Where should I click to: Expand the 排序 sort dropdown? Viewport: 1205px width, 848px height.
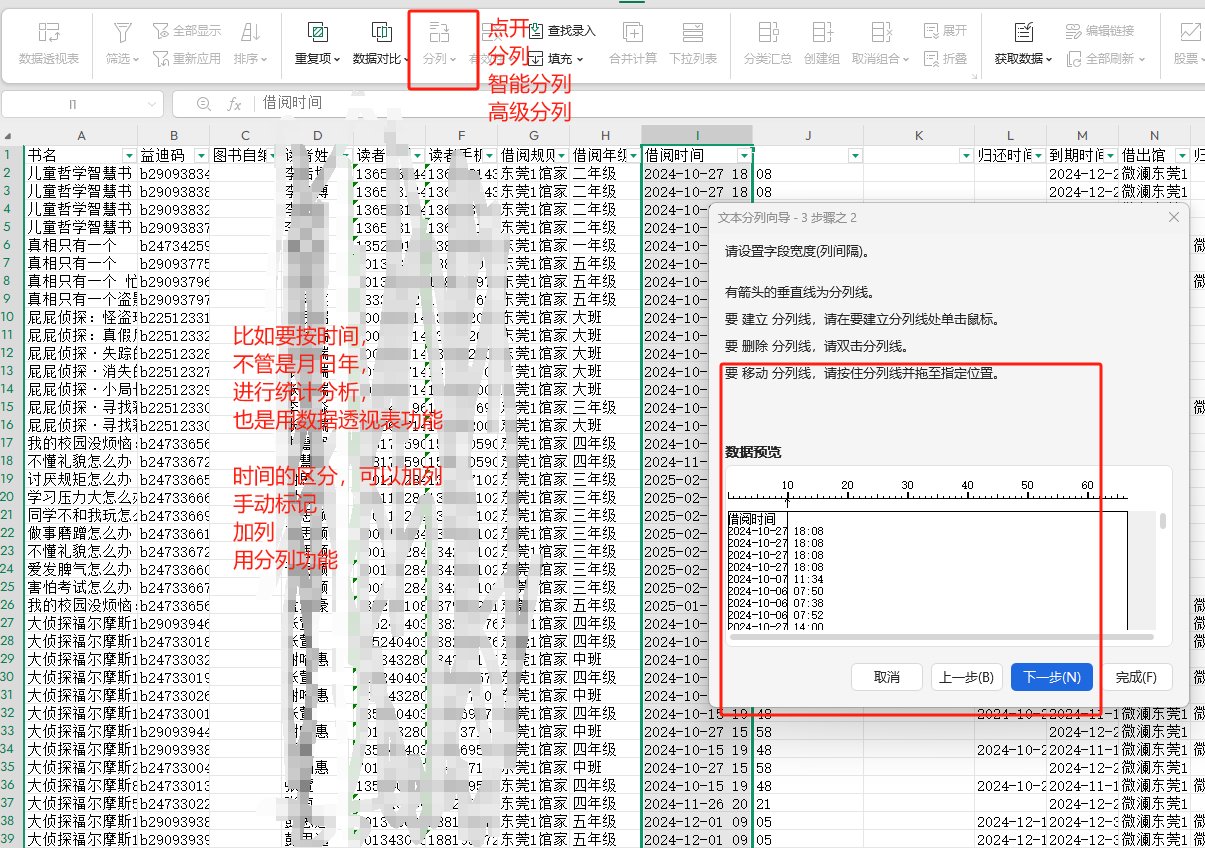[x=250, y=59]
